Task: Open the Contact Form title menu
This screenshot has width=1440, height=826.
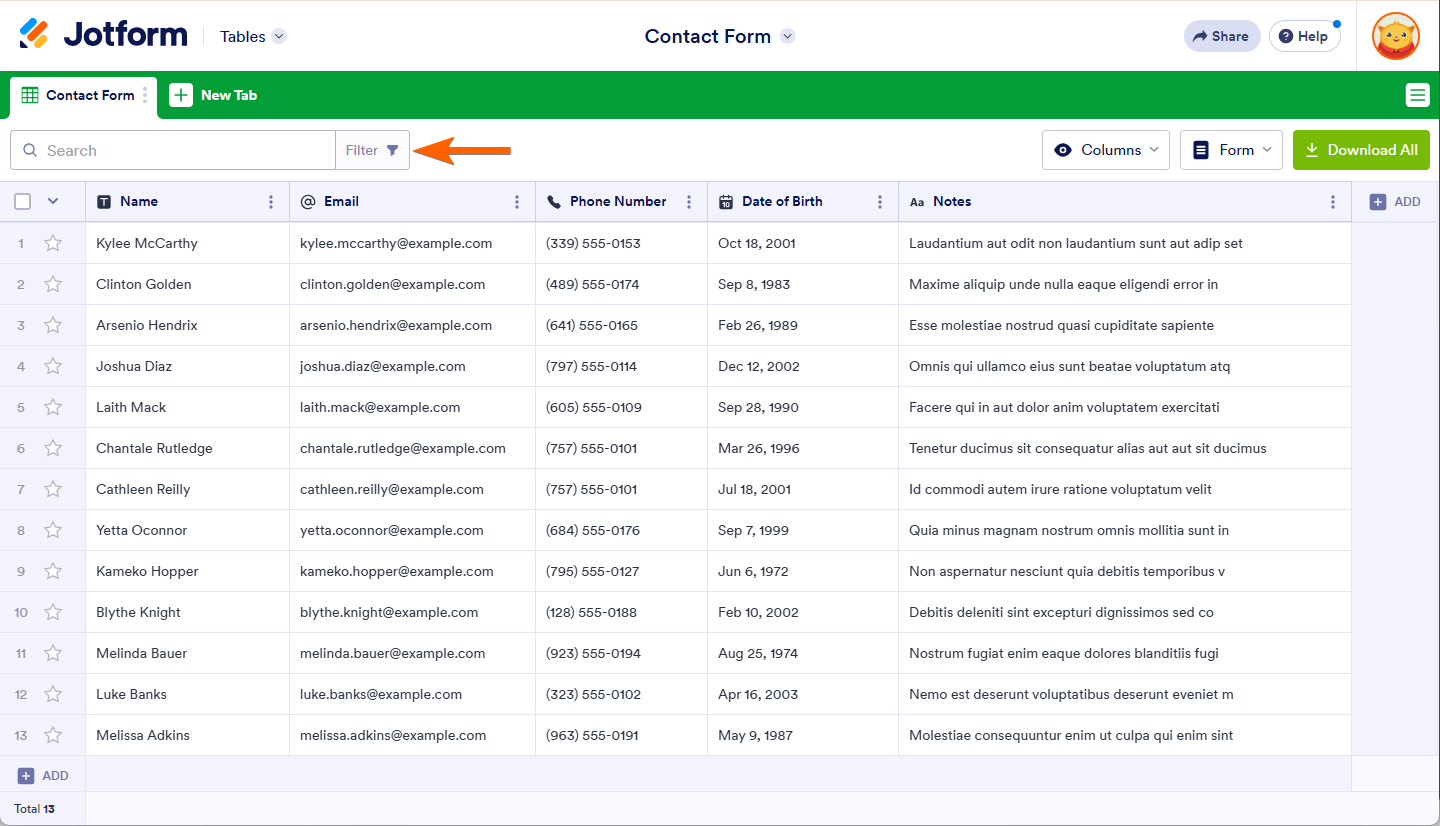Action: click(x=787, y=36)
